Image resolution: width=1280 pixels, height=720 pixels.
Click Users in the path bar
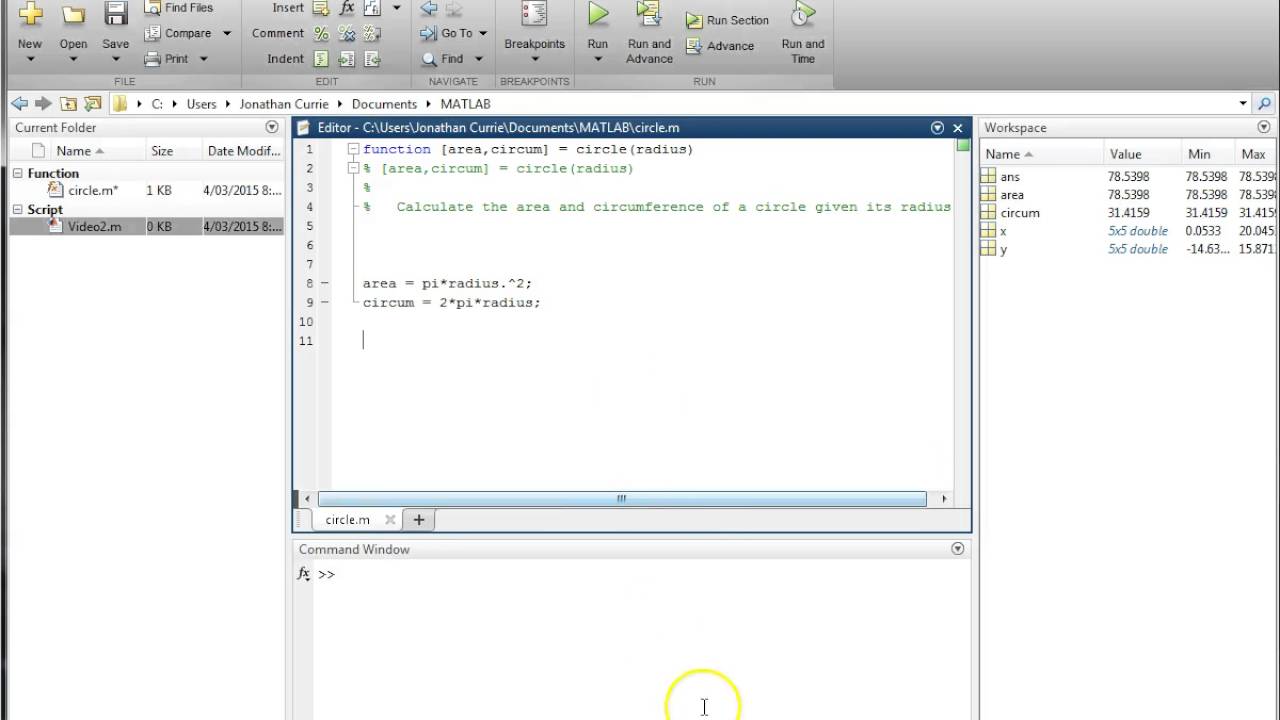click(201, 104)
